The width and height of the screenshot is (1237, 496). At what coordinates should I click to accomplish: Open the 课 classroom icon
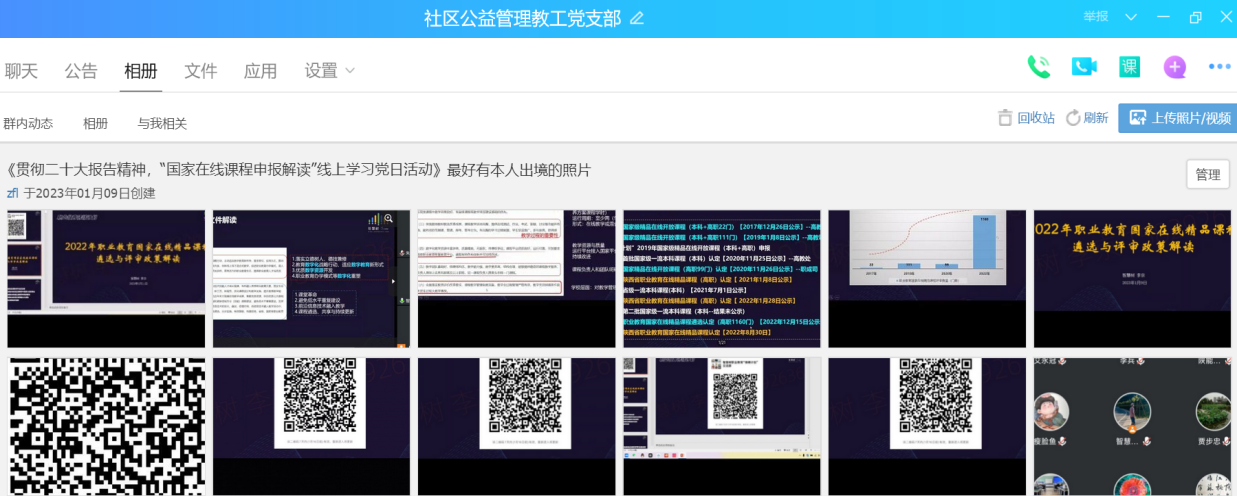click(x=1129, y=67)
